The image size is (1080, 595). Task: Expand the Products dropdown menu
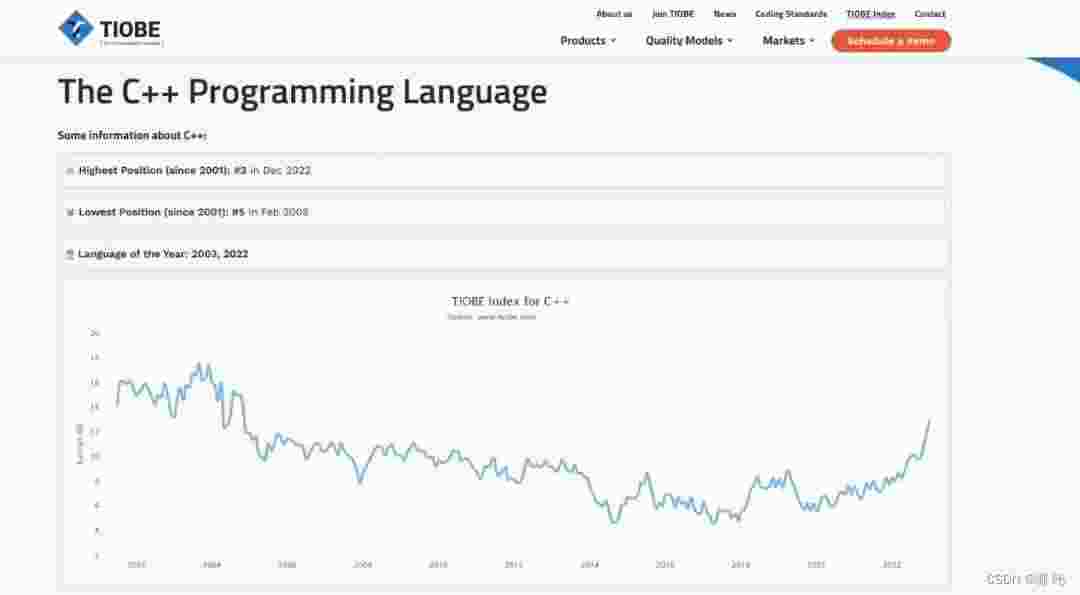pos(588,41)
